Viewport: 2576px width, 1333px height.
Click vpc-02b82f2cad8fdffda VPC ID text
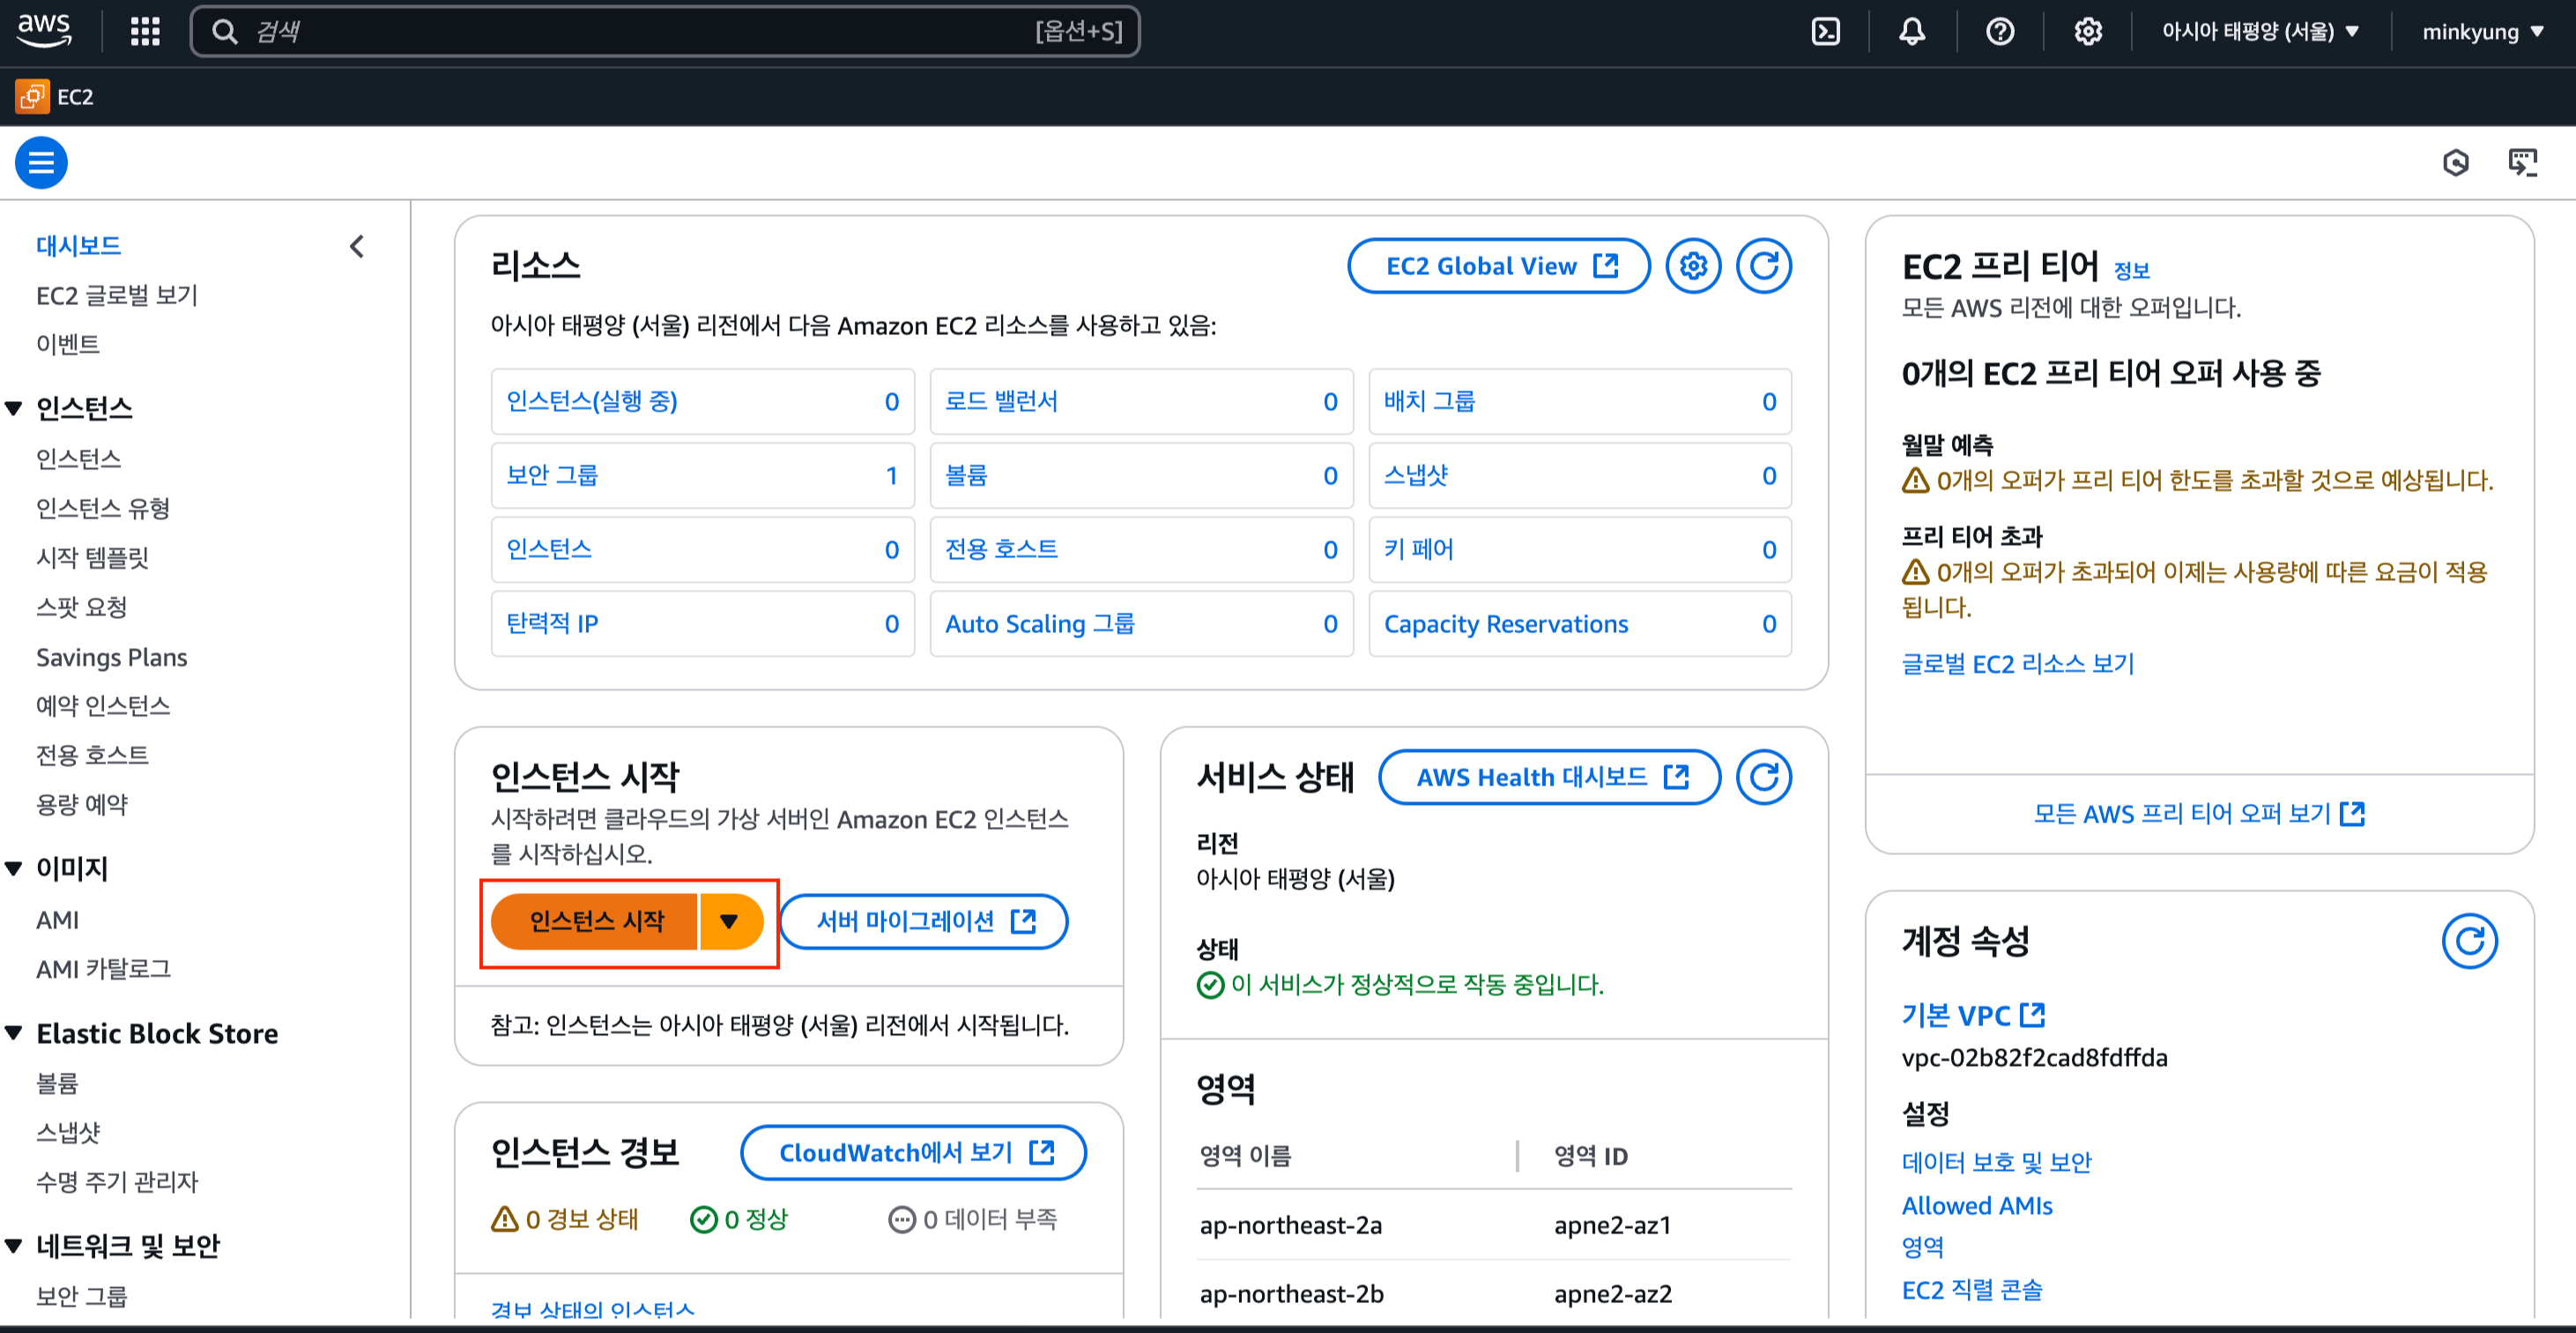pos(2035,1057)
